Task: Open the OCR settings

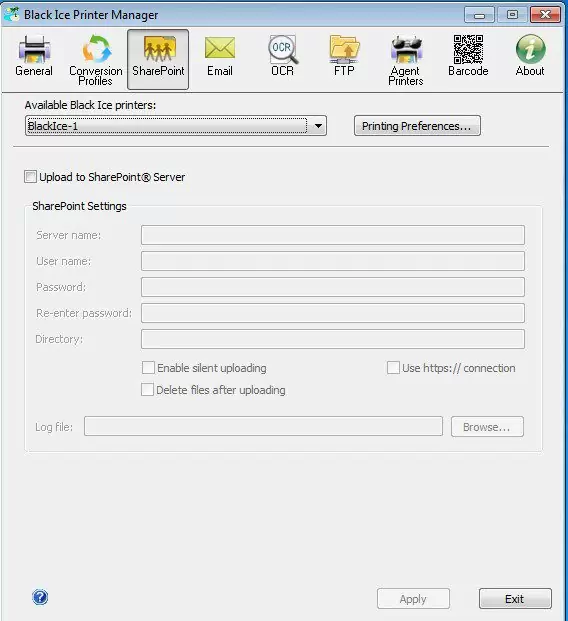Action: (x=282, y=56)
